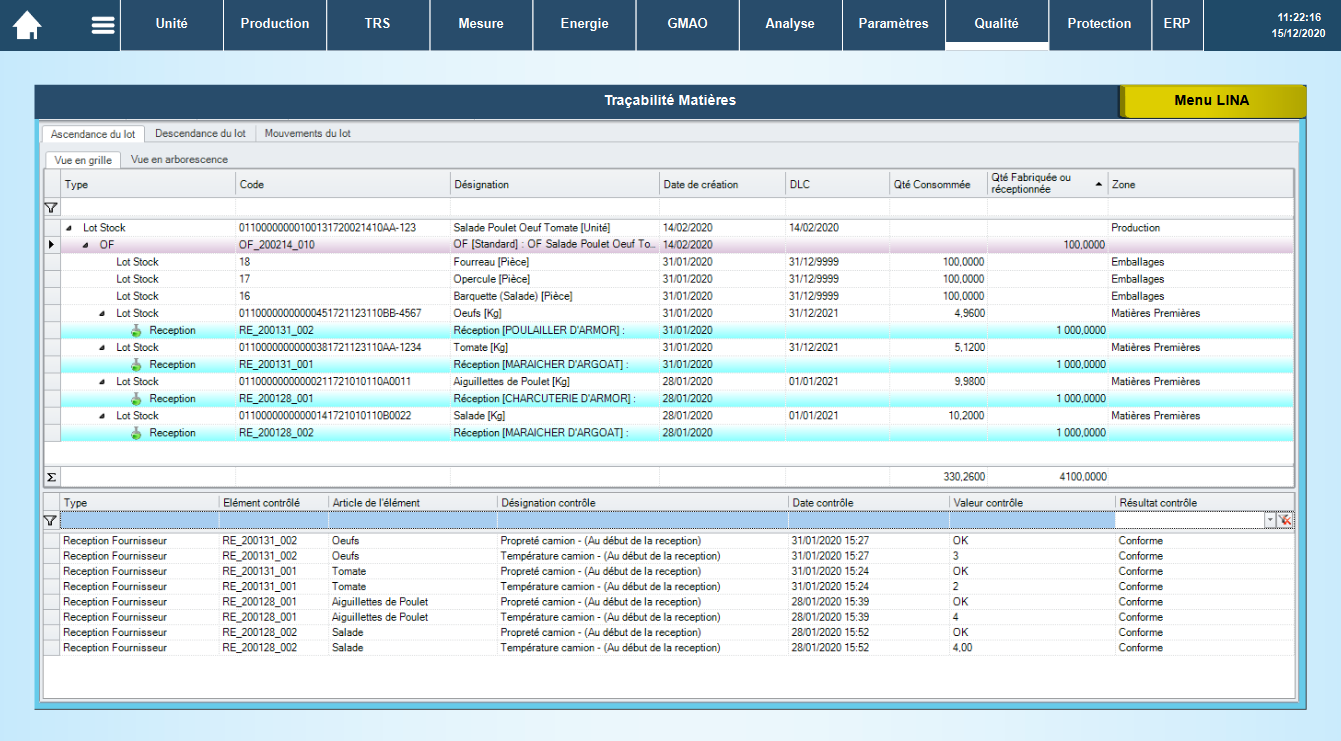Sort by the Désignation column header
Image resolution: width=1341 pixels, height=741 pixels.
(x=554, y=184)
